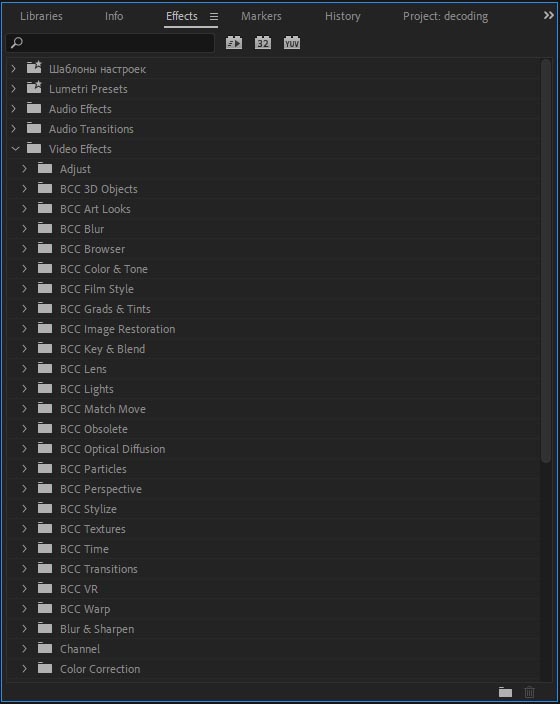Click the Audio Transitions folder icon

click(34, 128)
